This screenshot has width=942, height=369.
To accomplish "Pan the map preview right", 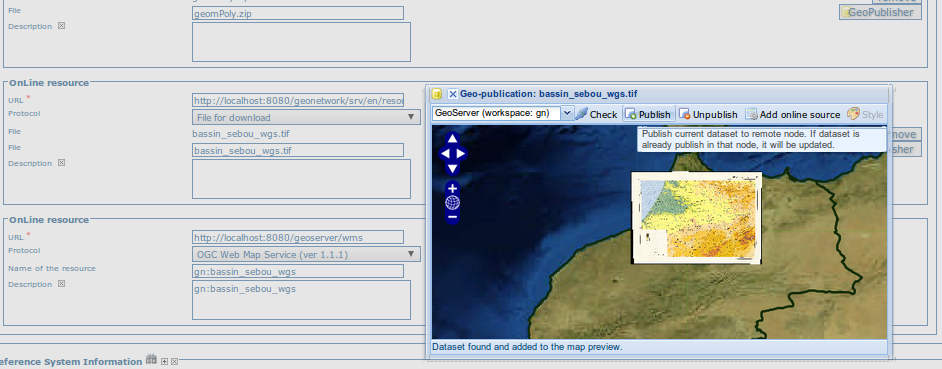I will click(x=460, y=154).
